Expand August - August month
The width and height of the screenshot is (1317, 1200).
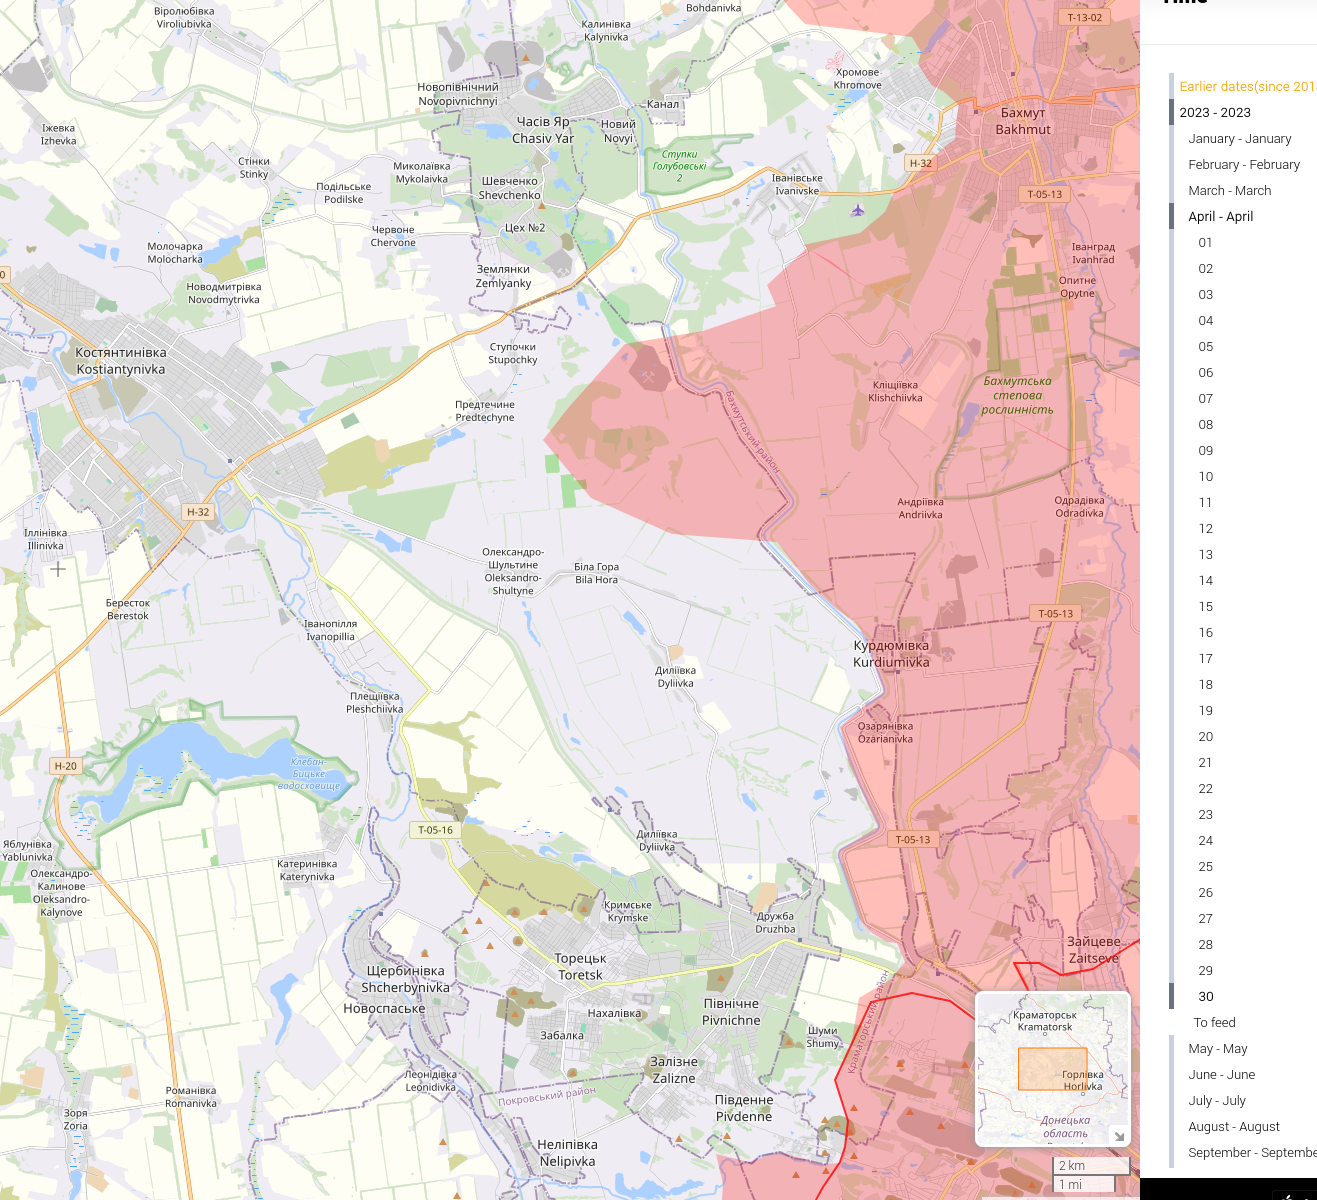pyautogui.click(x=1234, y=1127)
